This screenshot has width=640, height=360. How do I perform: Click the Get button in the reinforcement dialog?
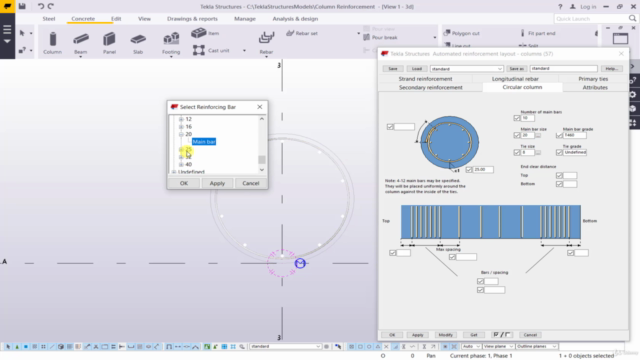[473, 335]
